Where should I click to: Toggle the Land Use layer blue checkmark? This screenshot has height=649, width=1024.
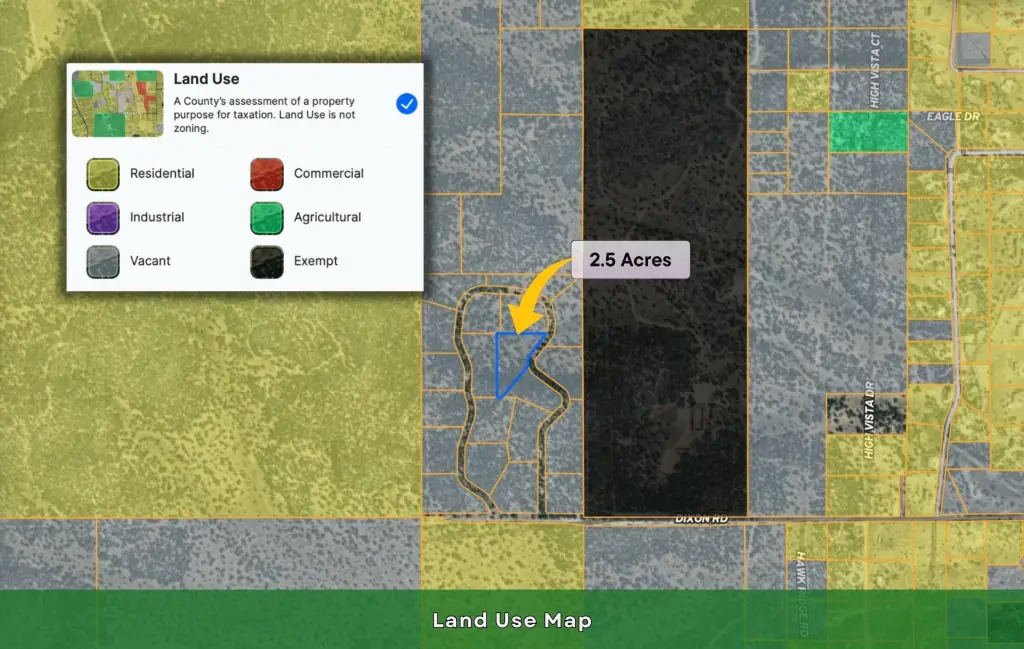[406, 104]
